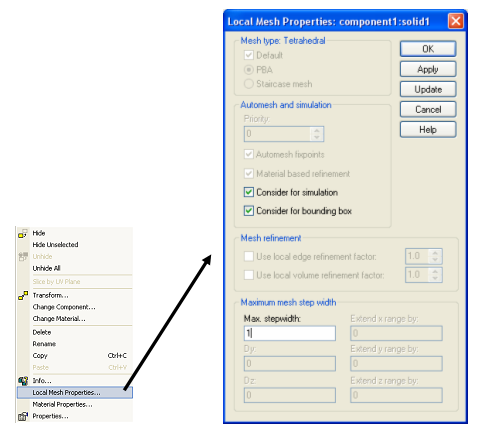The image size is (485, 432).
Task: Click the Properties icon at menu bottom
Action: 23,416
